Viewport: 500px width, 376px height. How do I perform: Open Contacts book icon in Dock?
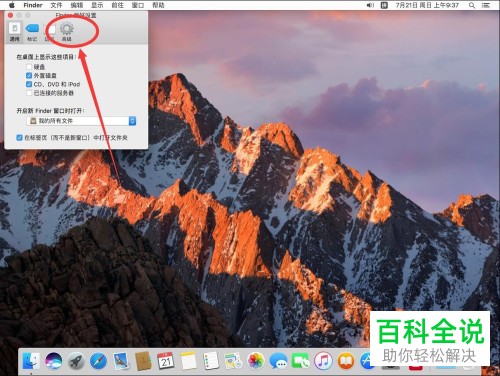[144, 361]
